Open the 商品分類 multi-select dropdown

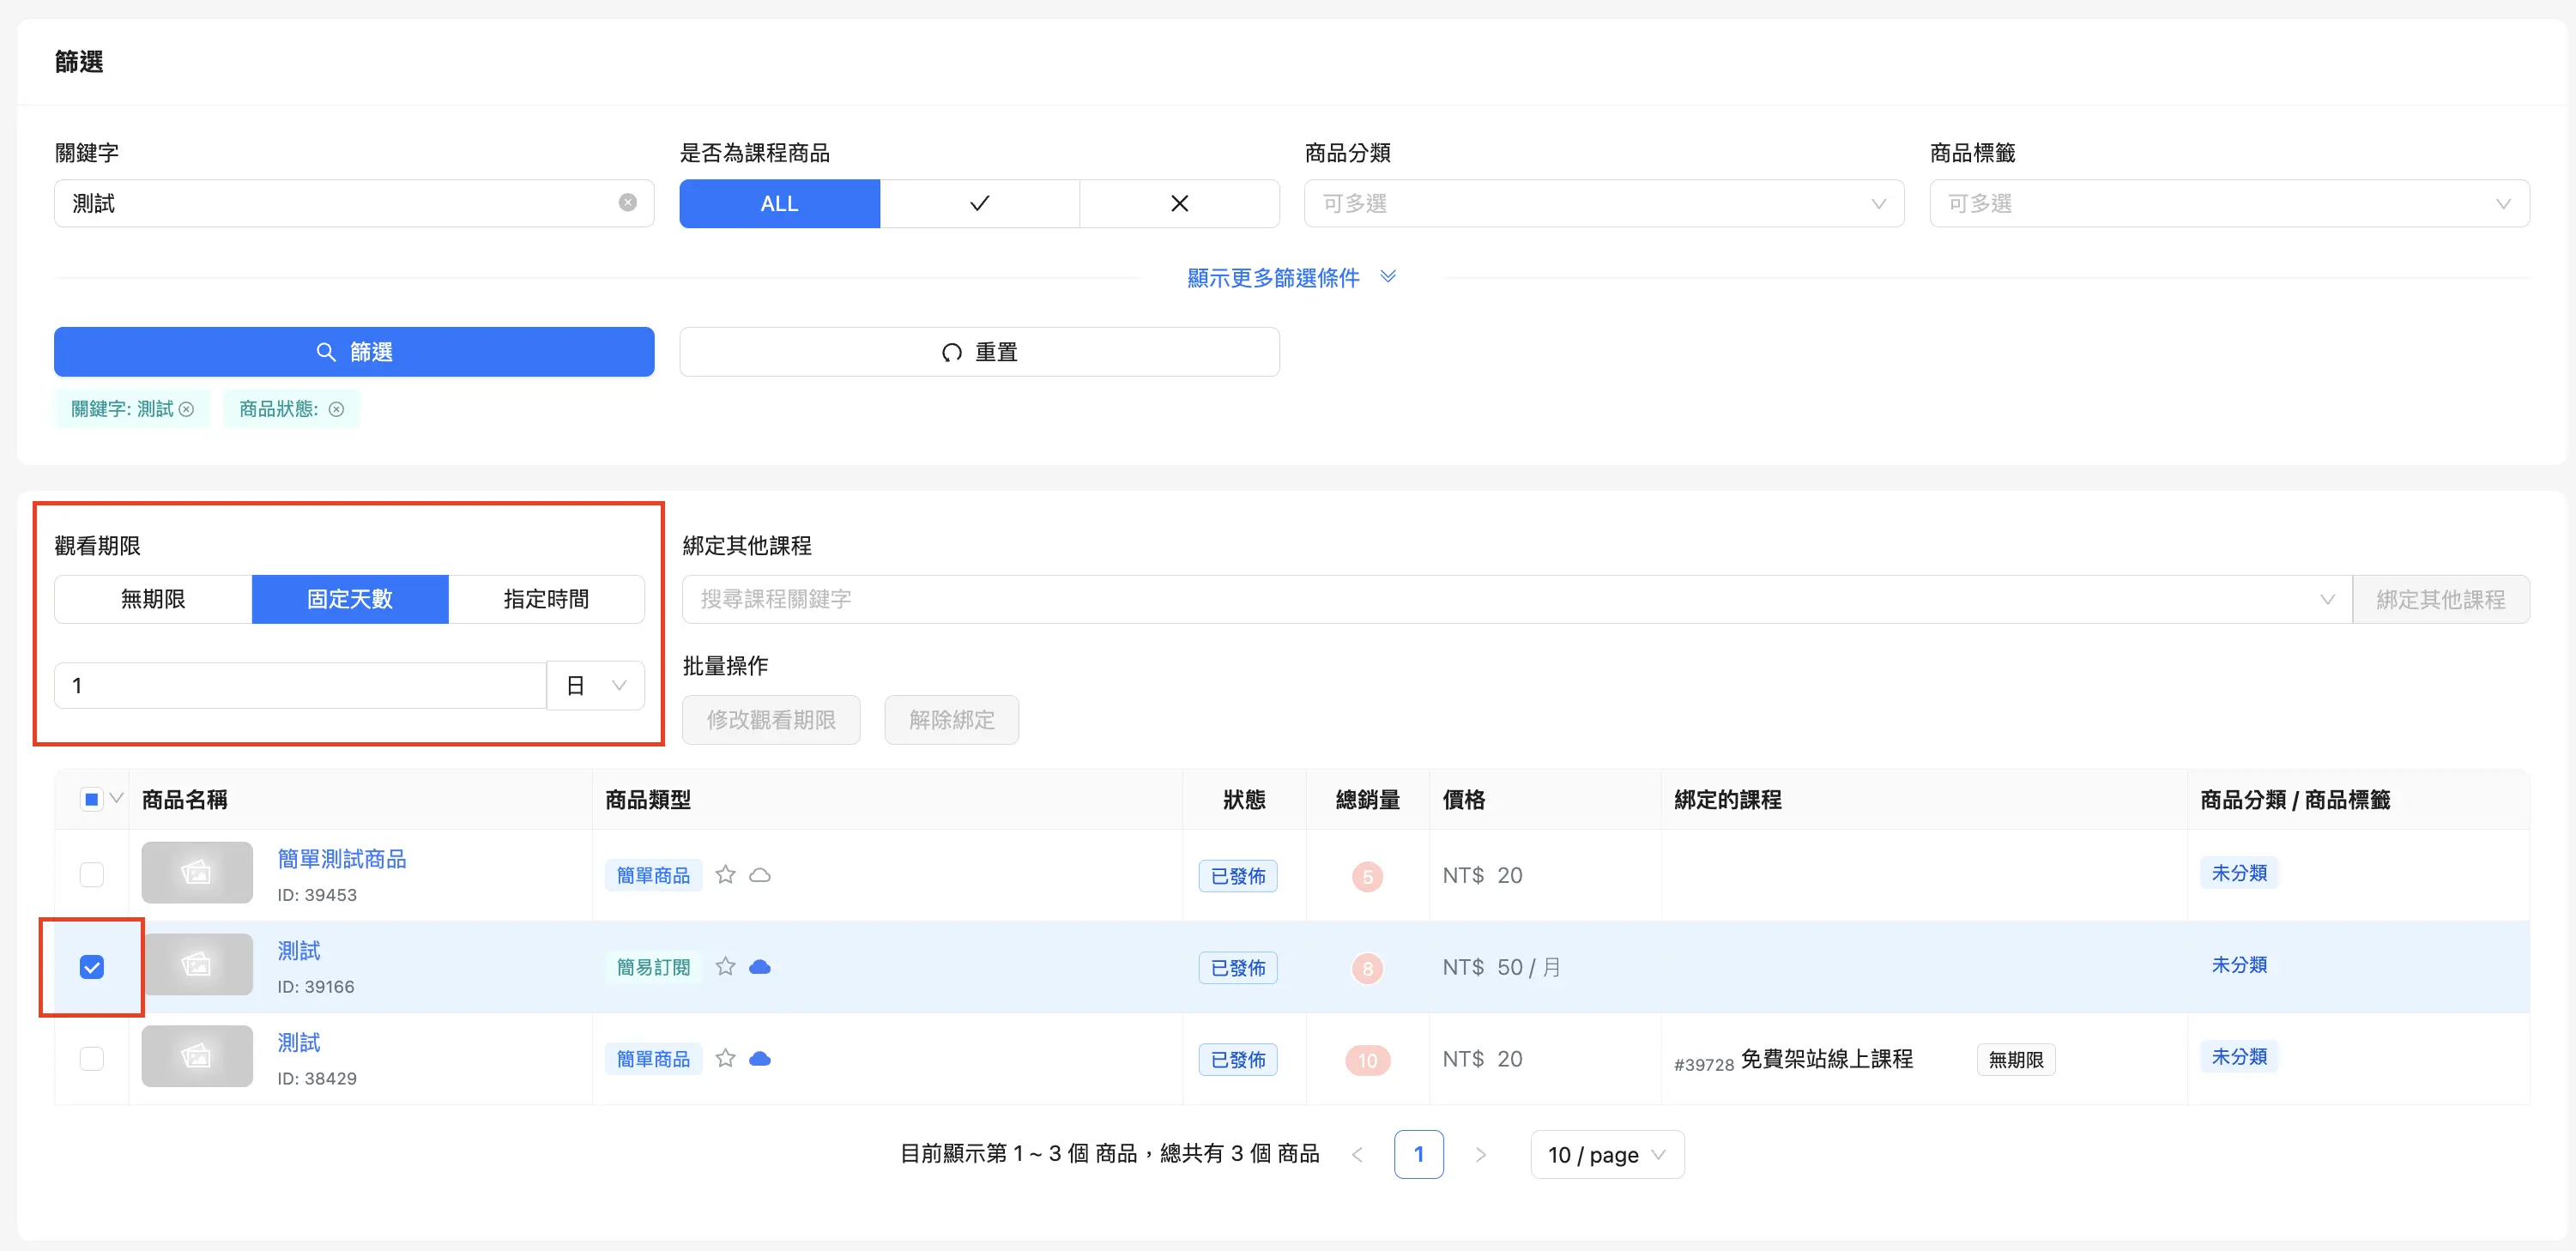click(x=1604, y=204)
